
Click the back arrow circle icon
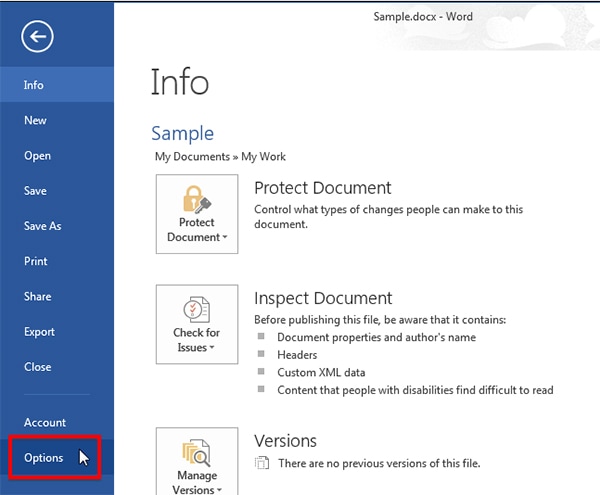tap(37, 37)
